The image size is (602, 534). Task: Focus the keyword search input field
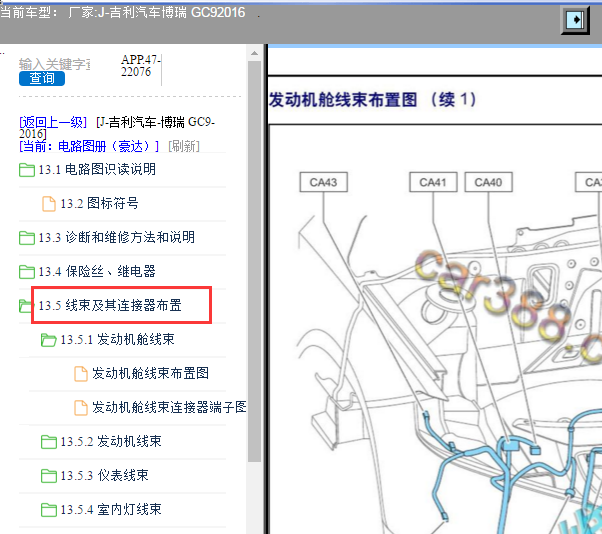point(55,64)
